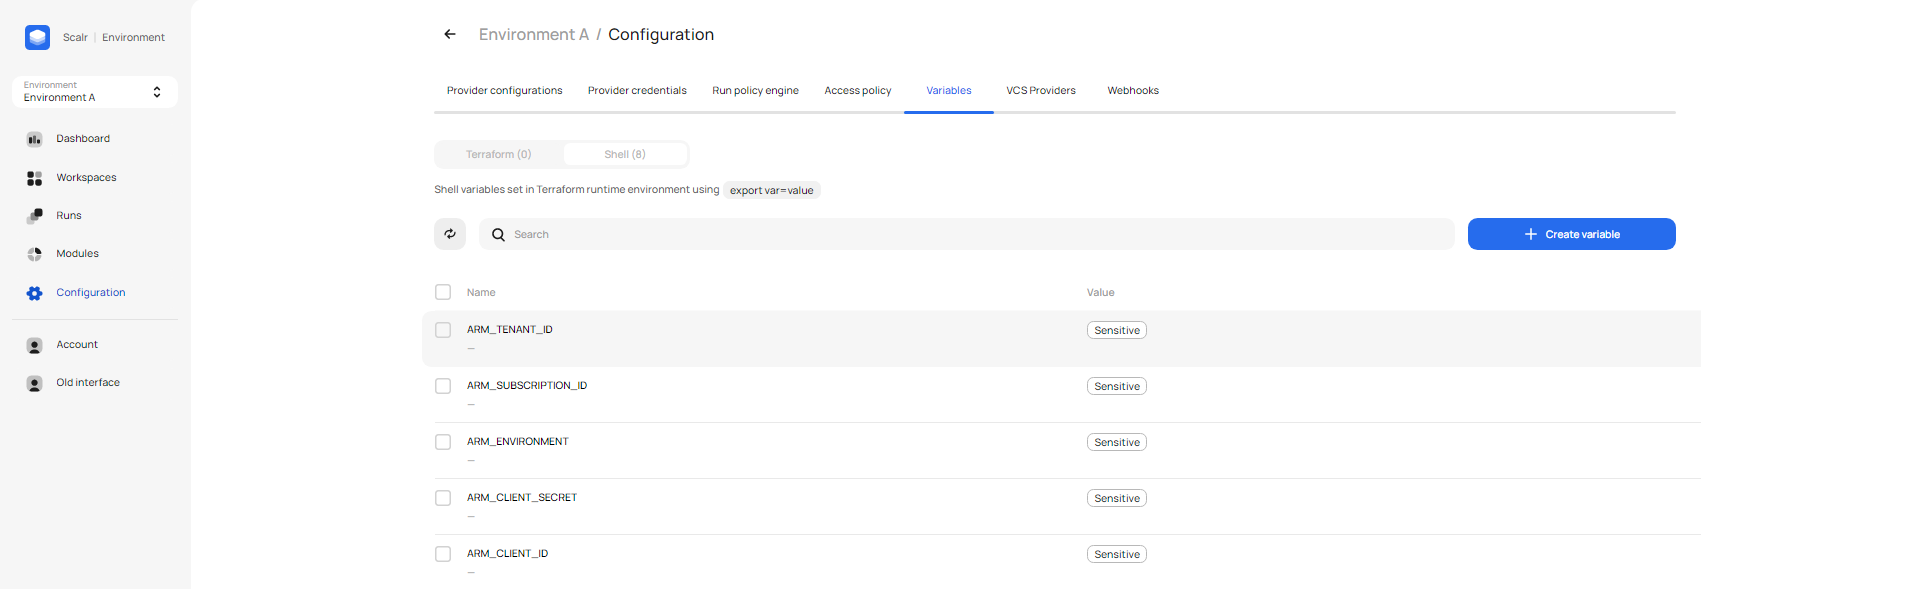
Task: Click the Sensitive badge for ARM_CLIENT_ID
Action: [x=1117, y=554]
